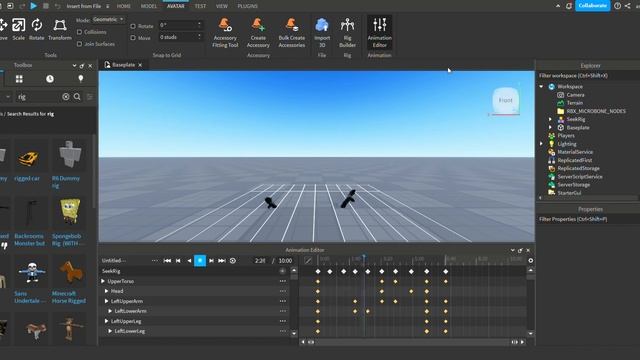Switch to the VIEW ribbon tab
This screenshot has height=360, width=640.
point(222,6)
